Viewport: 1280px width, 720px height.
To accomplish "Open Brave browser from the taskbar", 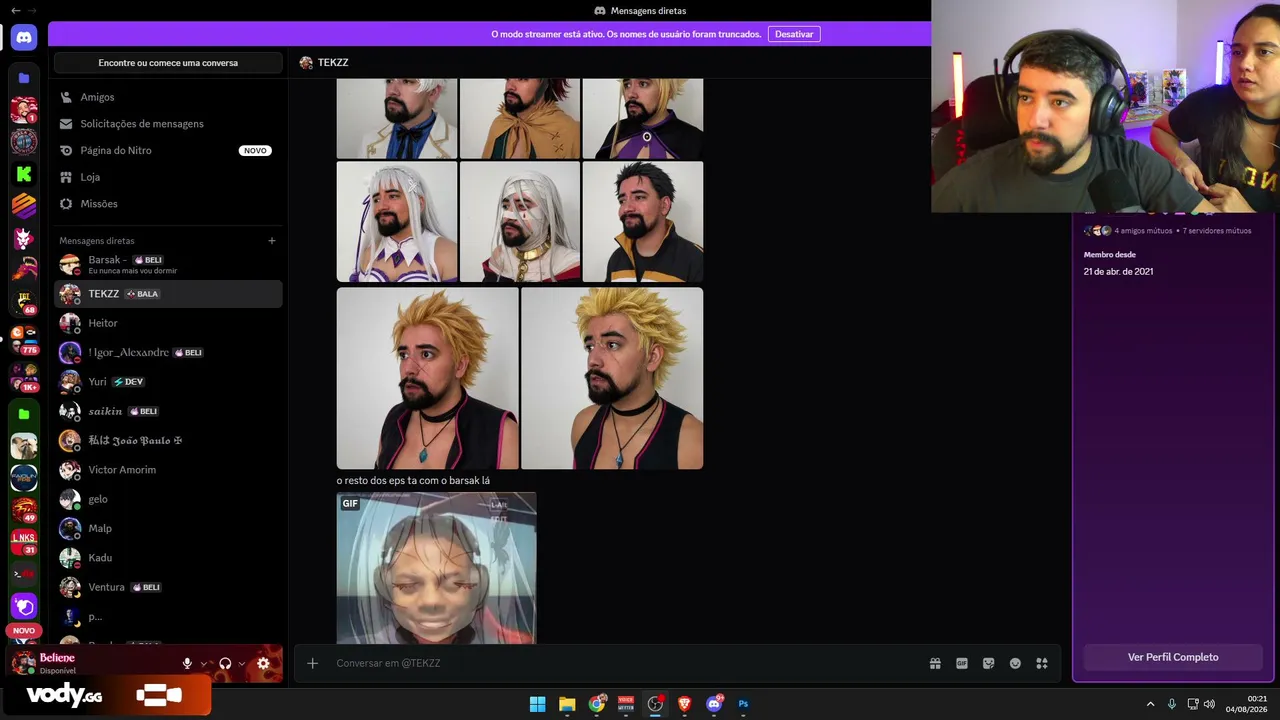I will 685,704.
